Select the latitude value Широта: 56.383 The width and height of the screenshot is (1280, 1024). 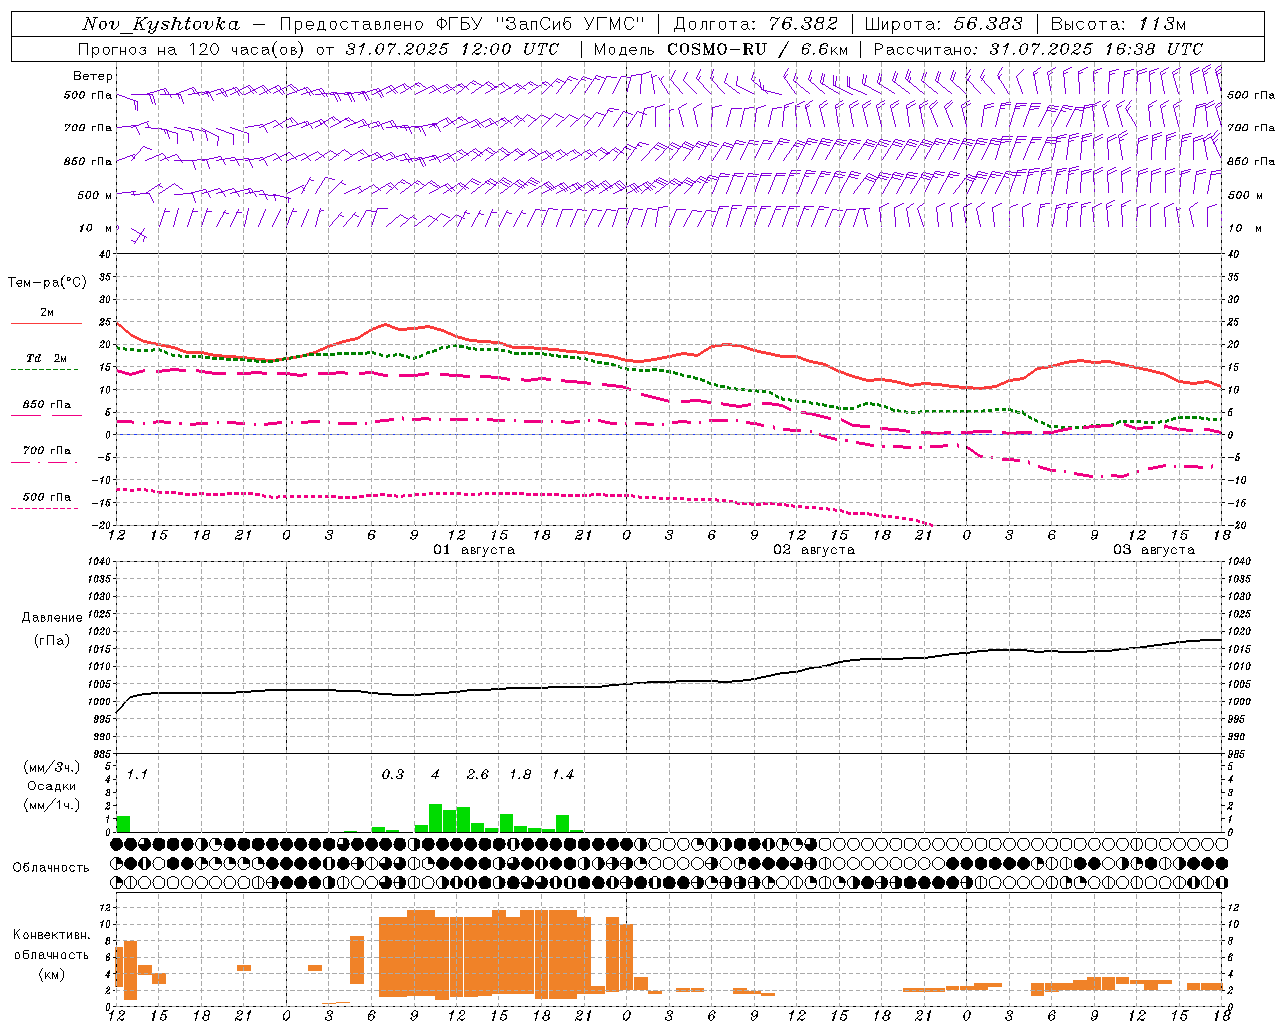tap(944, 24)
